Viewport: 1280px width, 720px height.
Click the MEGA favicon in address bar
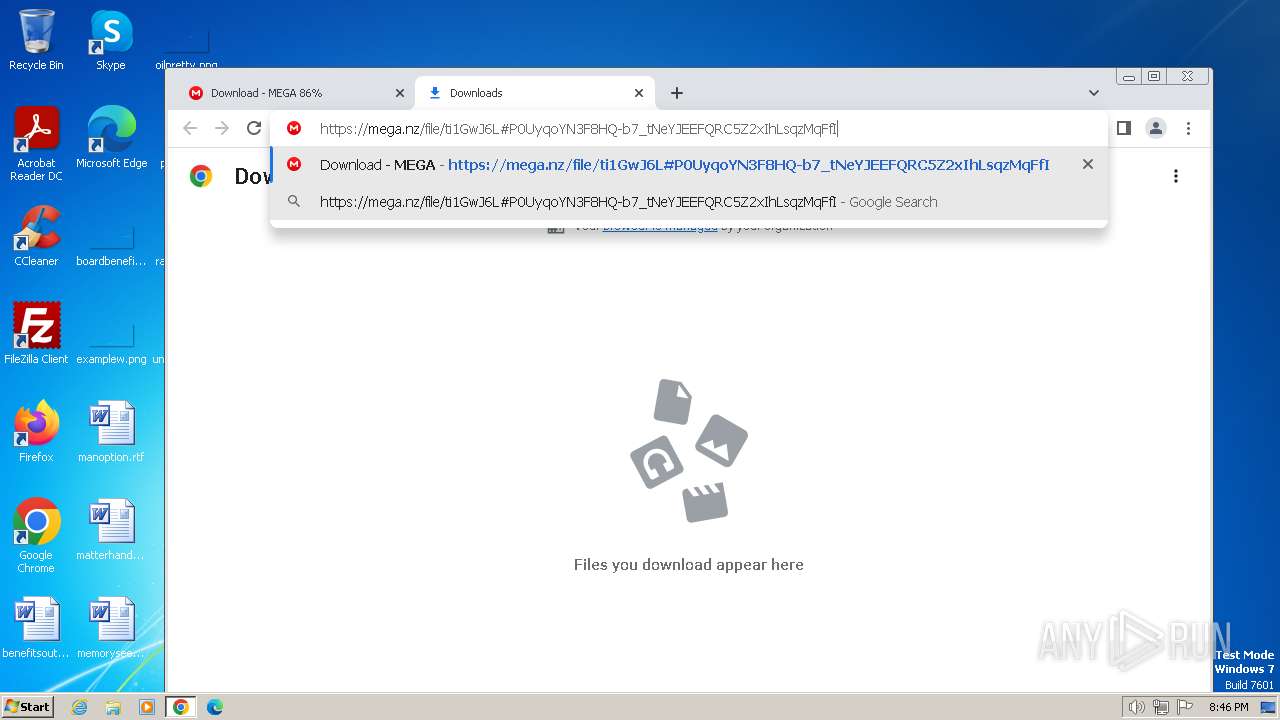pyautogui.click(x=294, y=128)
